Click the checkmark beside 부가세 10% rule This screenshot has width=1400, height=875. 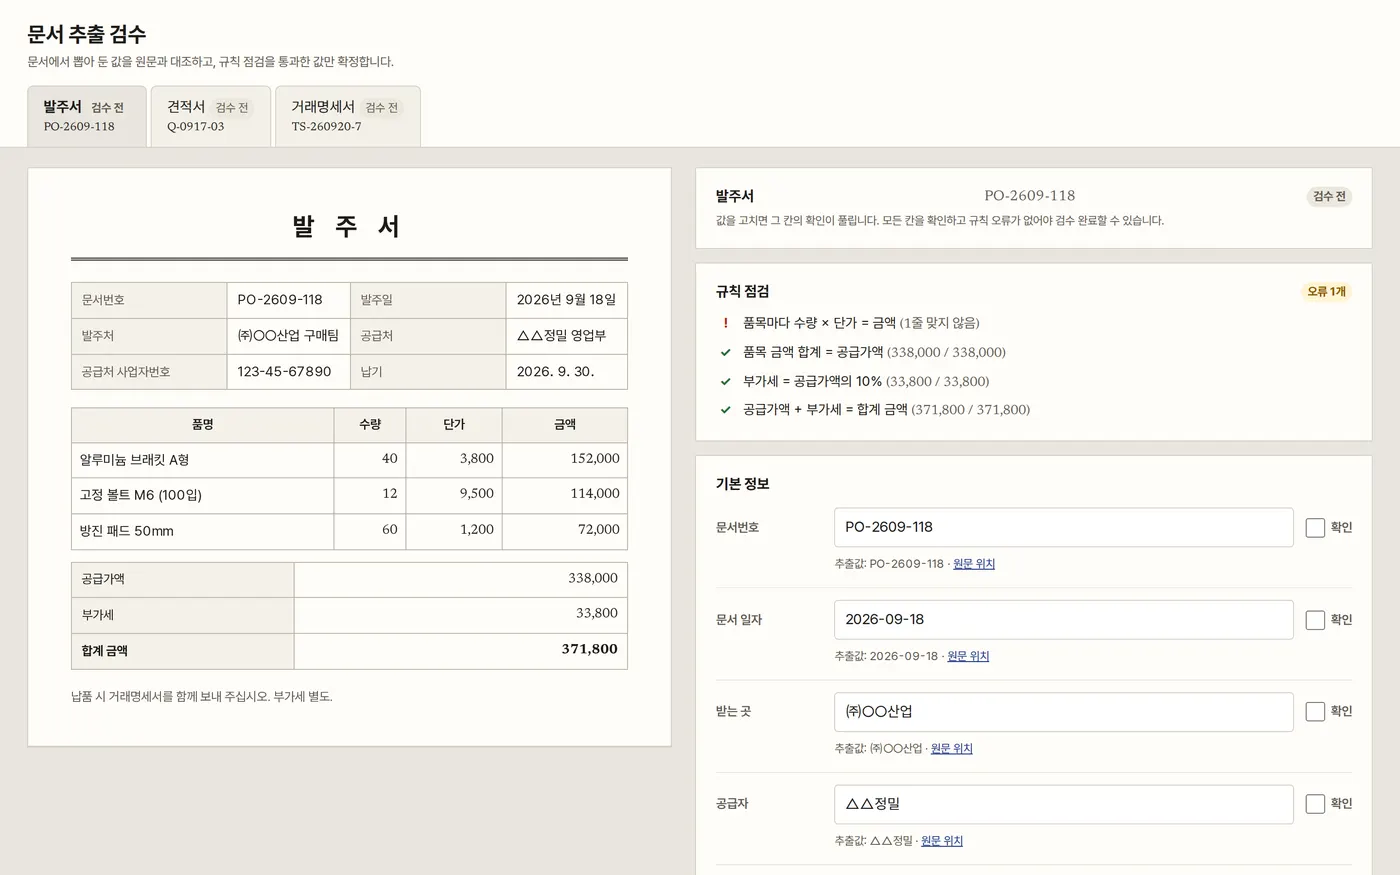coord(726,381)
